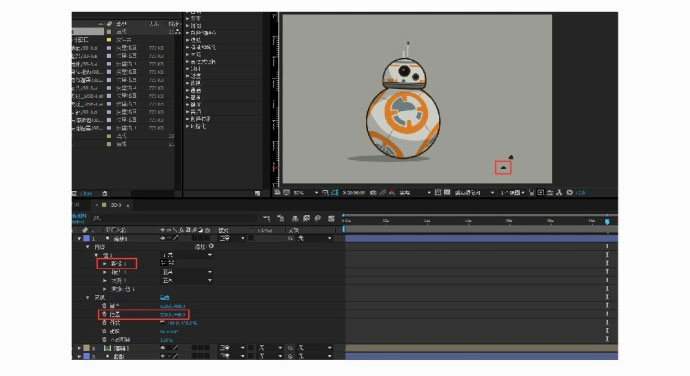The width and height of the screenshot is (690, 376).
Task: Click the scale constrain proportions link icon
Action: tap(163, 323)
